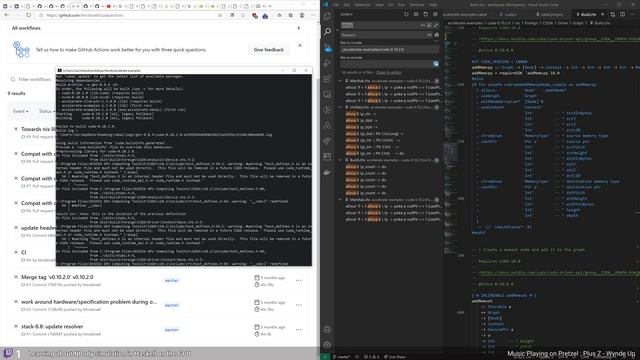Reload the GitHub page in the browser

coord(29,15)
